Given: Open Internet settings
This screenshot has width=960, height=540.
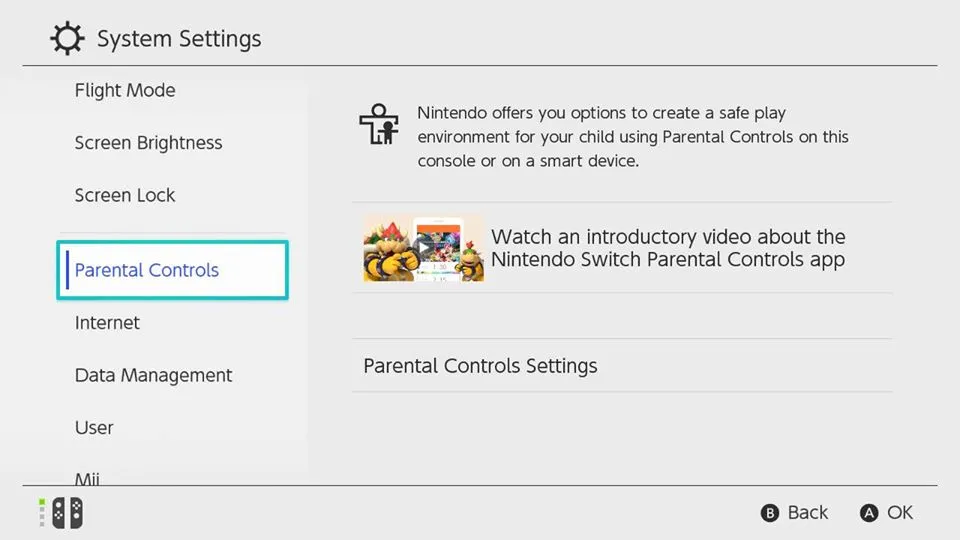Looking at the screenshot, I should [107, 323].
